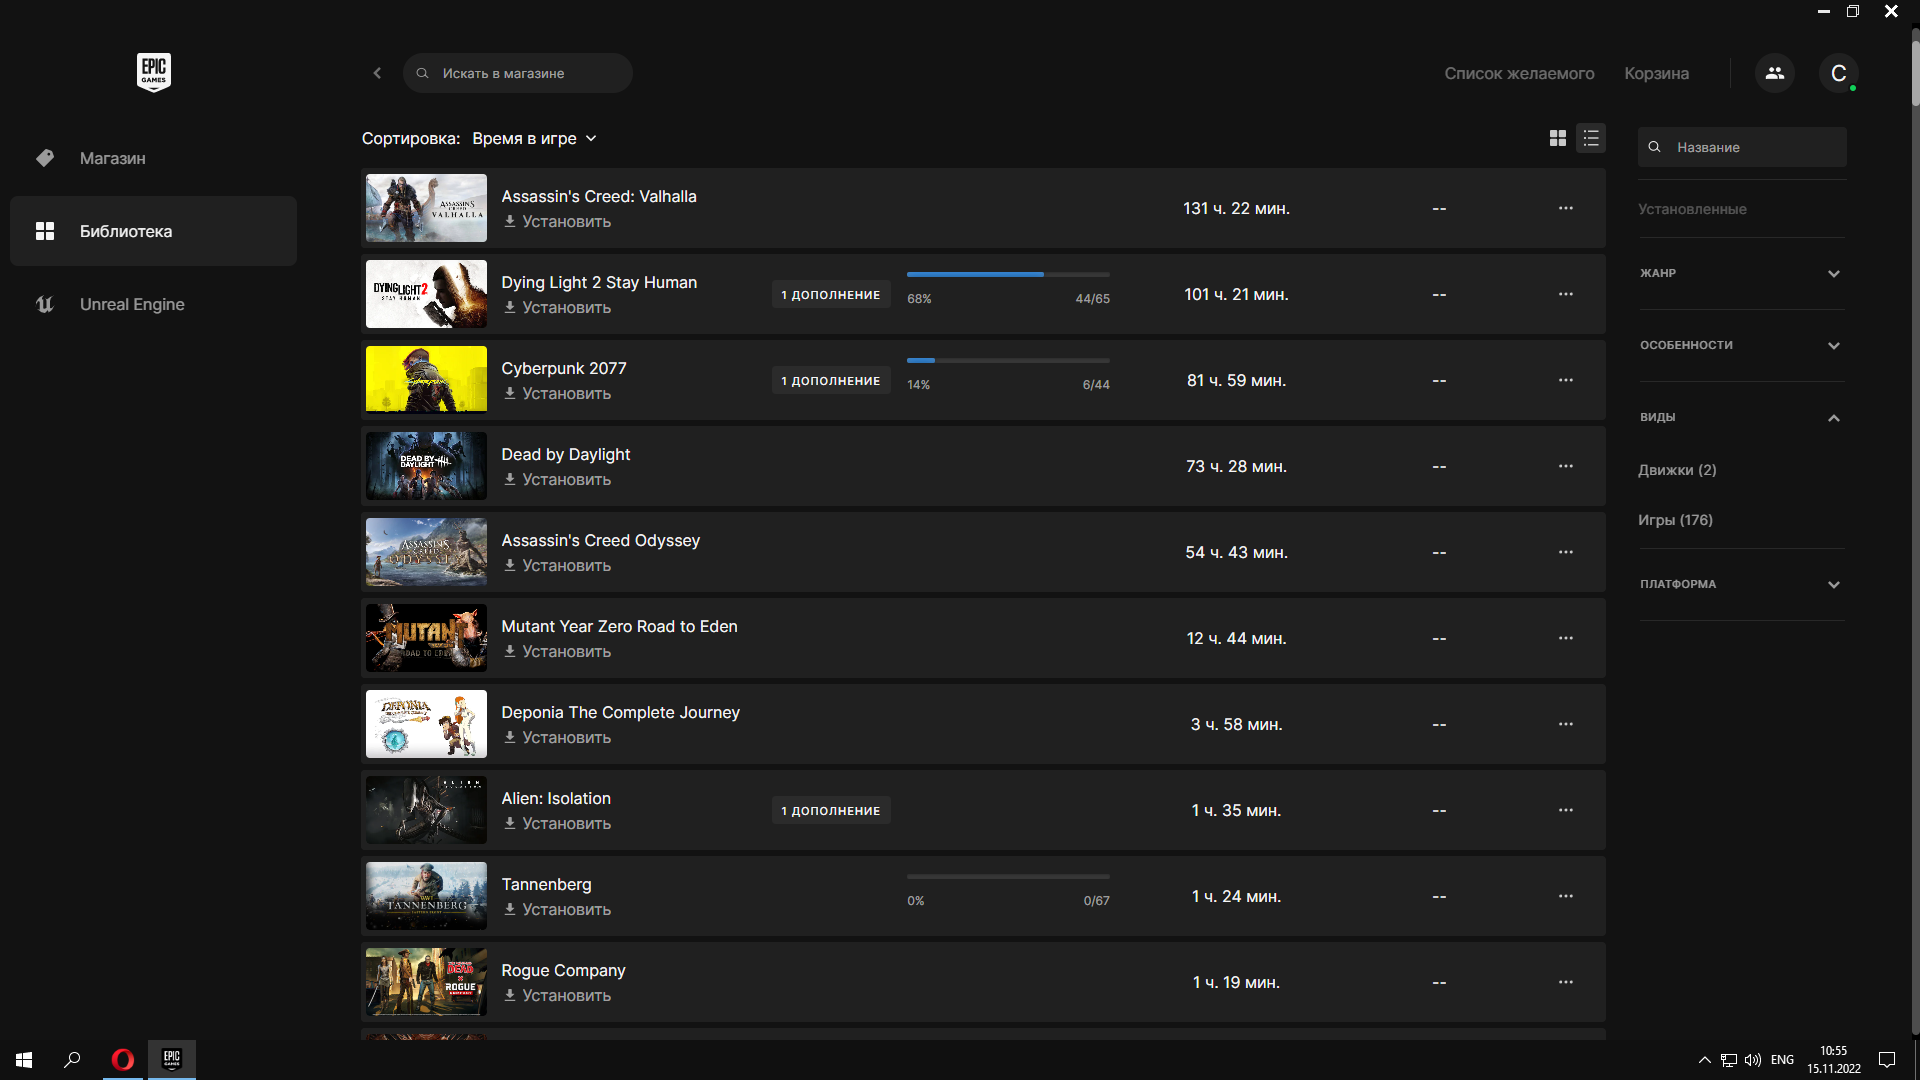Open options menu for Assassin's Creed Odyssey

[1566, 552]
